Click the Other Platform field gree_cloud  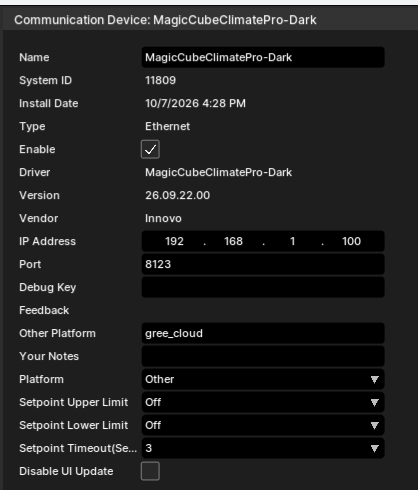(x=263, y=333)
